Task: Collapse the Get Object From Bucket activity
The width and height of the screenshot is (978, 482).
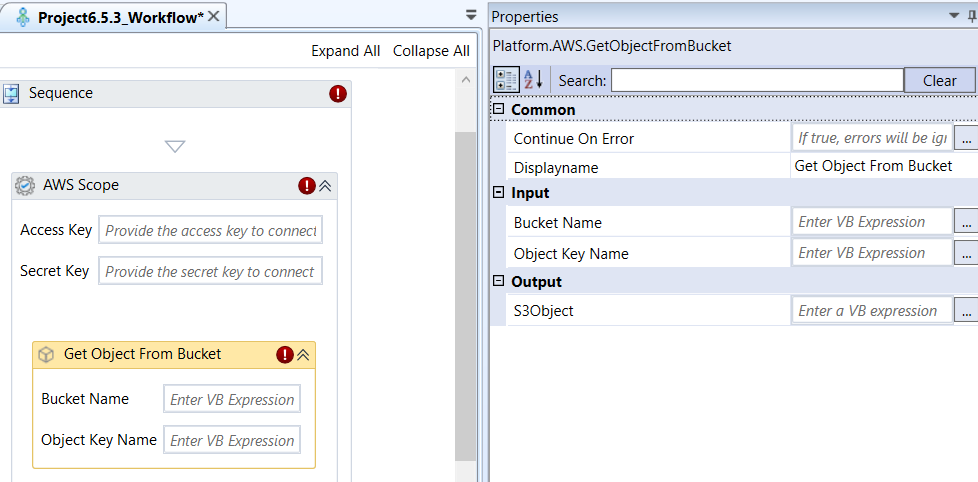Action: point(303,355)
